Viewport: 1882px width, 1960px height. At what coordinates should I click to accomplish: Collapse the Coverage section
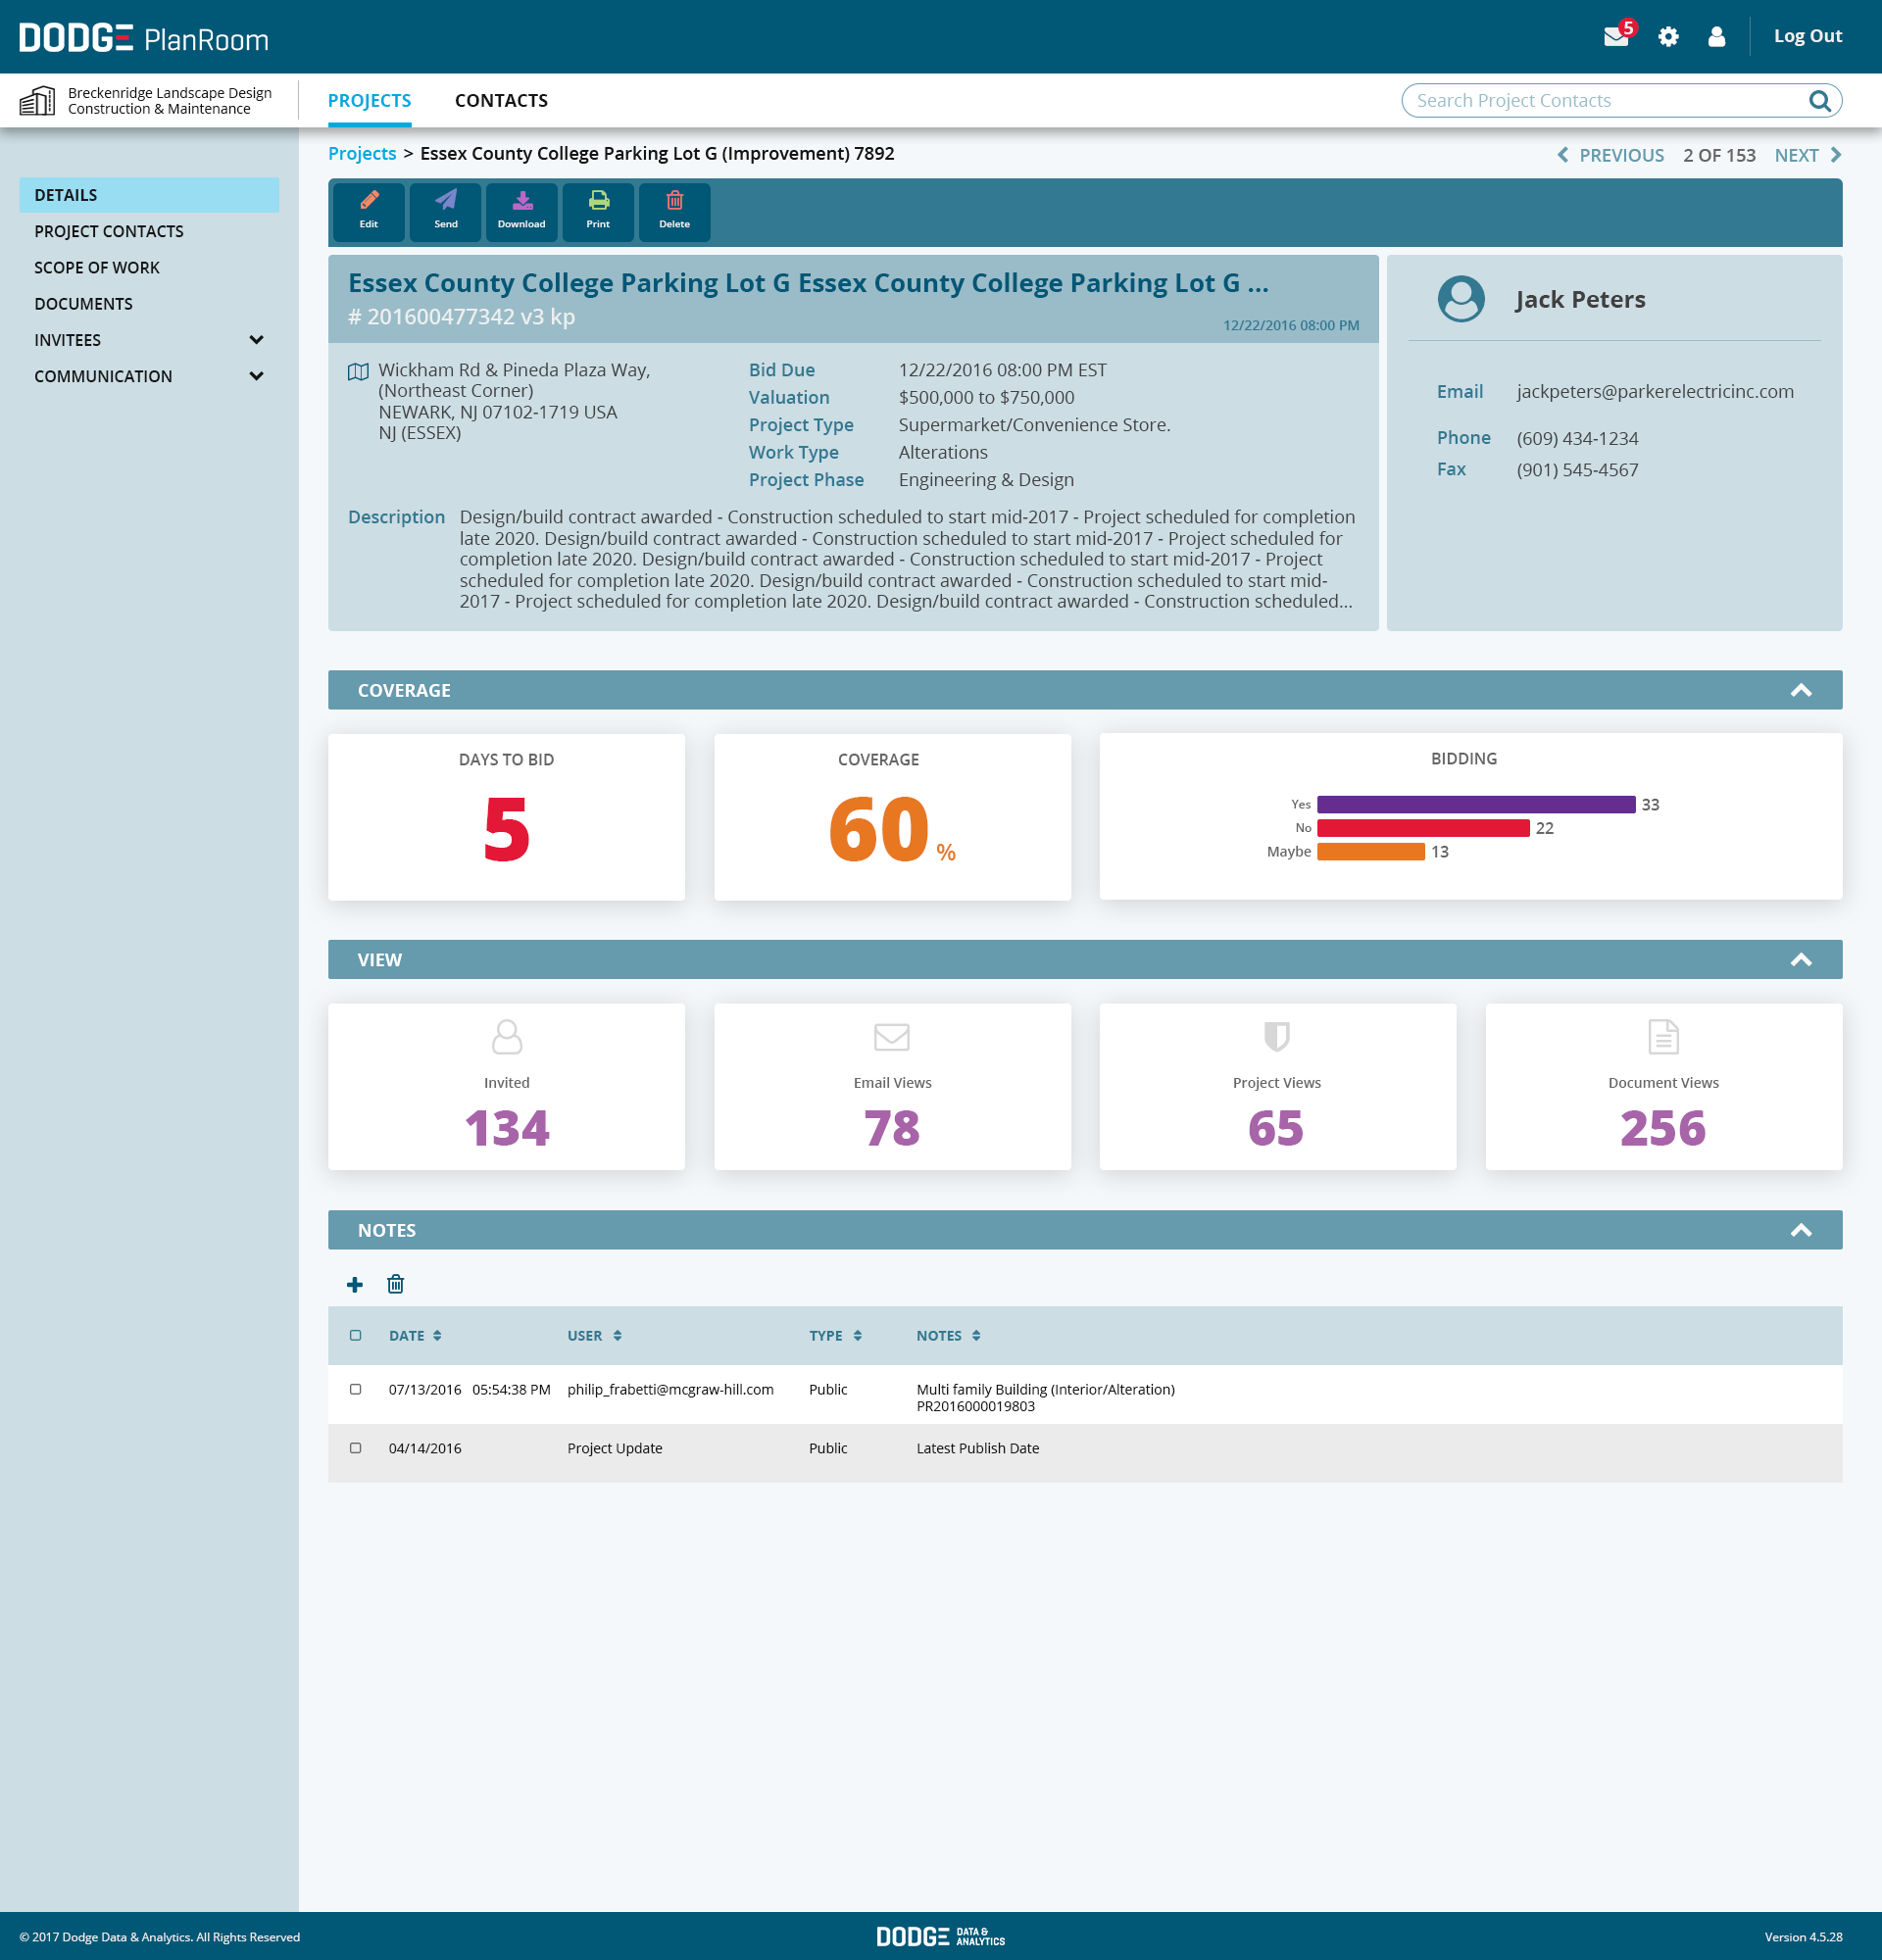1801,690
